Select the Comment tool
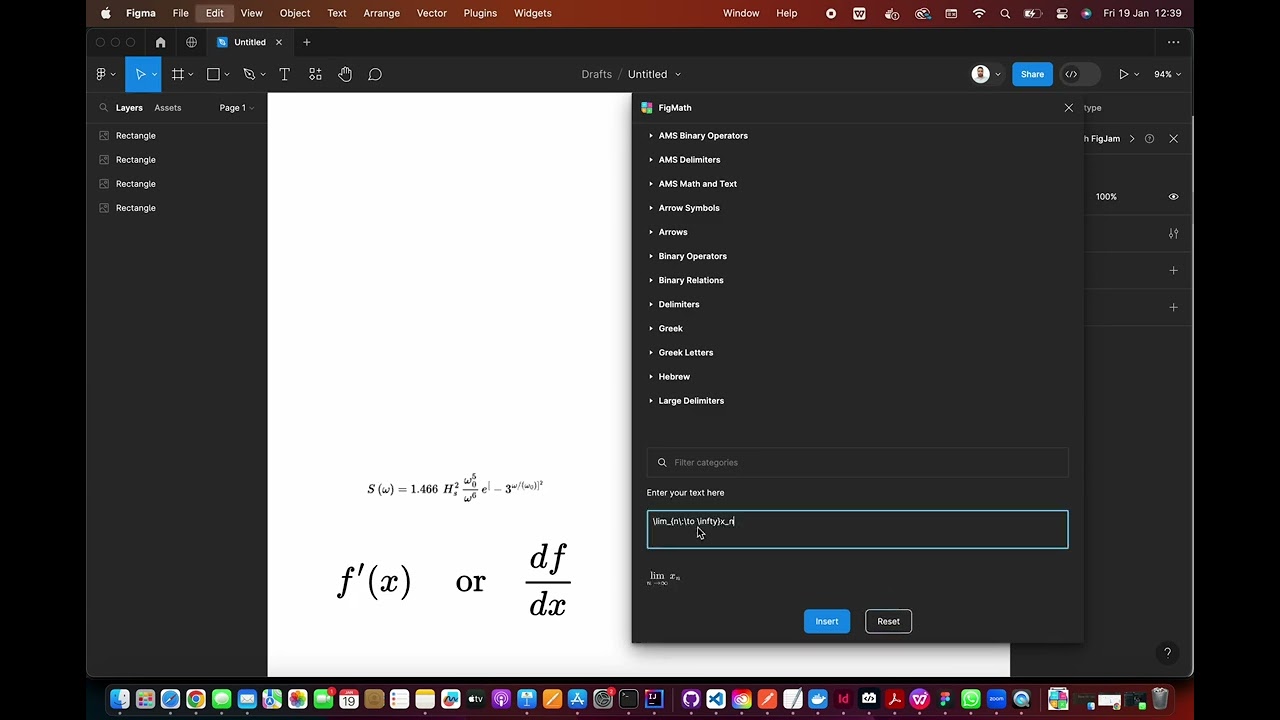The image size is (1280, 720). click(375, 74)
